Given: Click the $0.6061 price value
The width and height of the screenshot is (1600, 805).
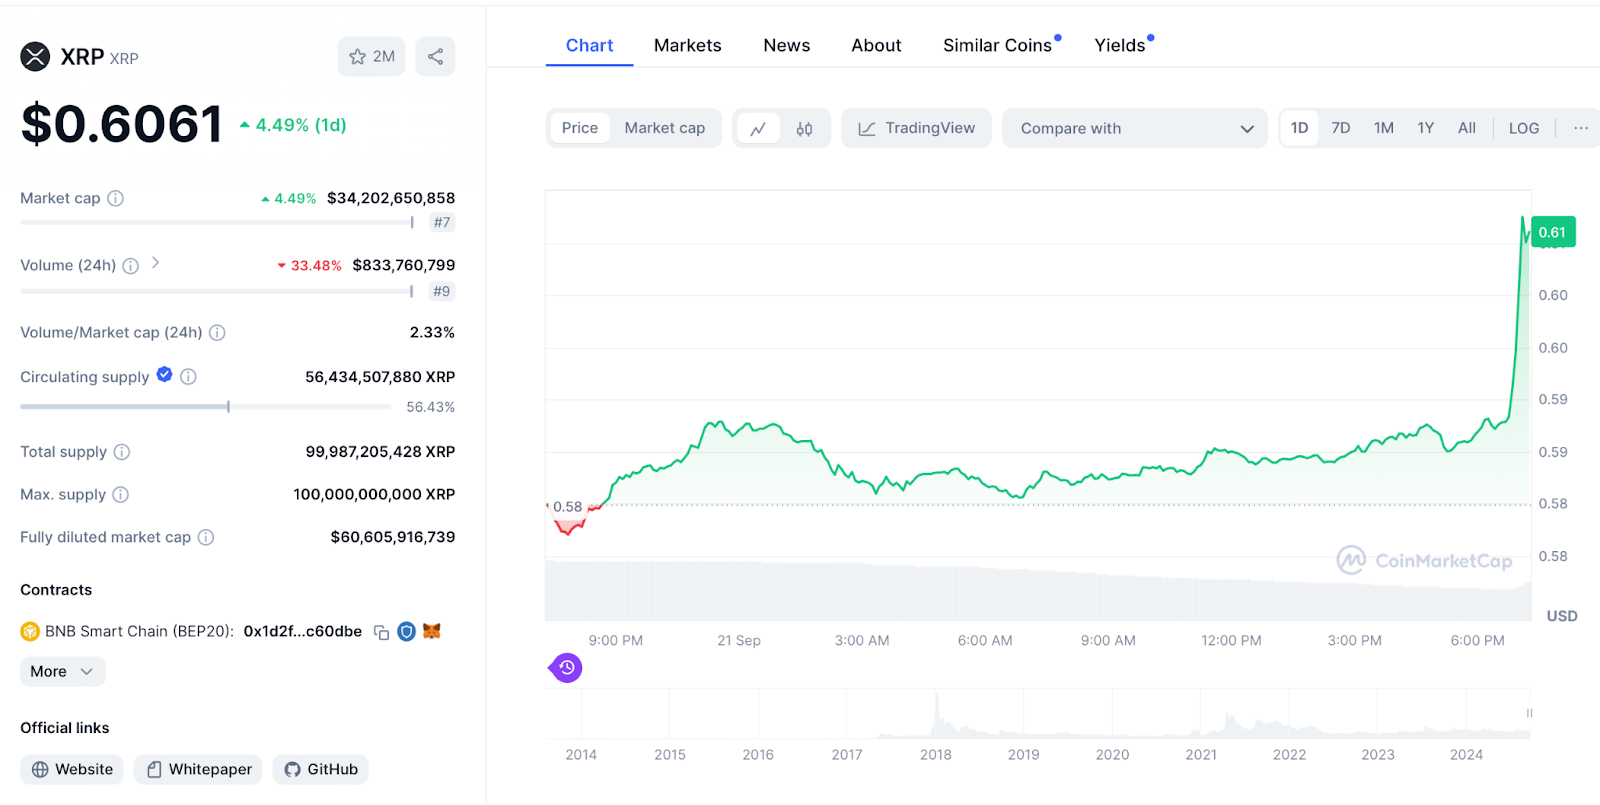Looking at the screenshot, I should (x=121, y=124).
